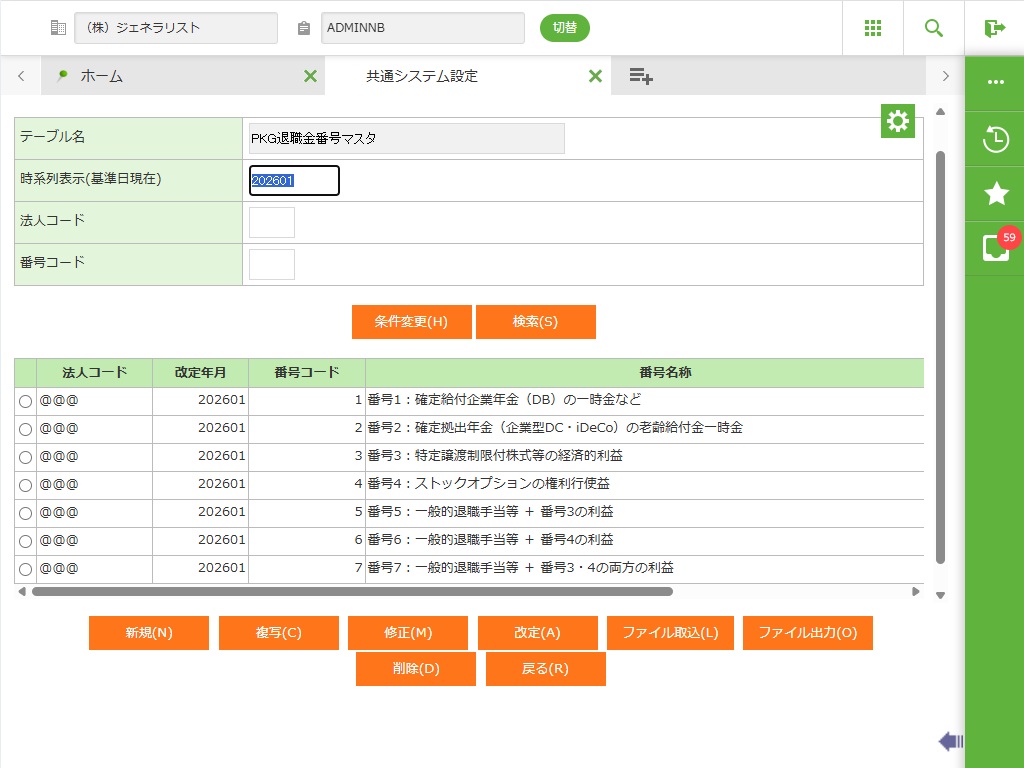This screenshot has height=768, width=1024.
Task: Select the radio button for 番号1 row
Action: click(x=25, y=401)
